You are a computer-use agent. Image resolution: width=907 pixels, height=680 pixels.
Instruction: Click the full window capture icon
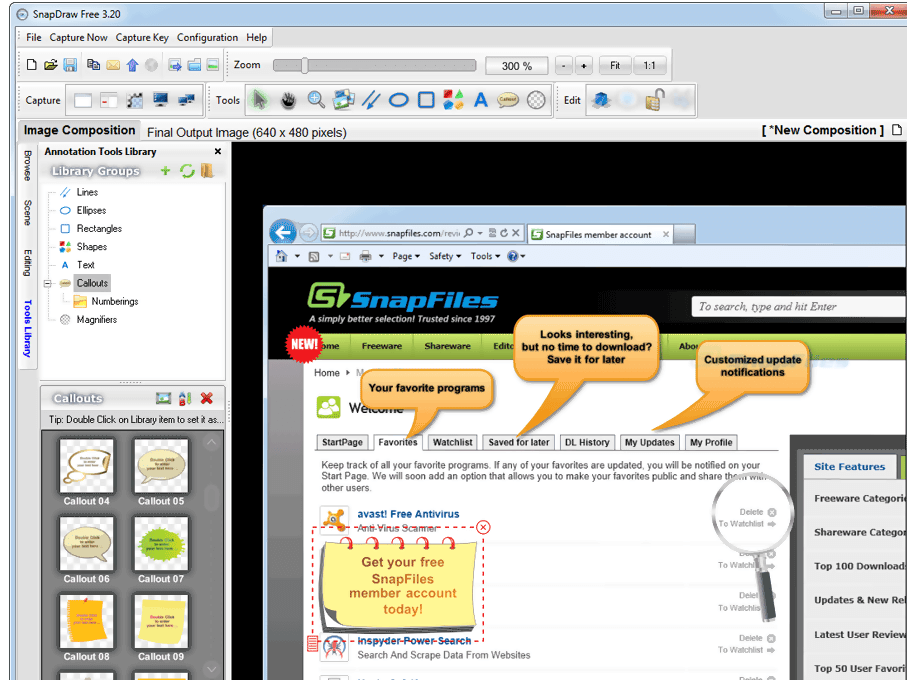tap(83, 101)
